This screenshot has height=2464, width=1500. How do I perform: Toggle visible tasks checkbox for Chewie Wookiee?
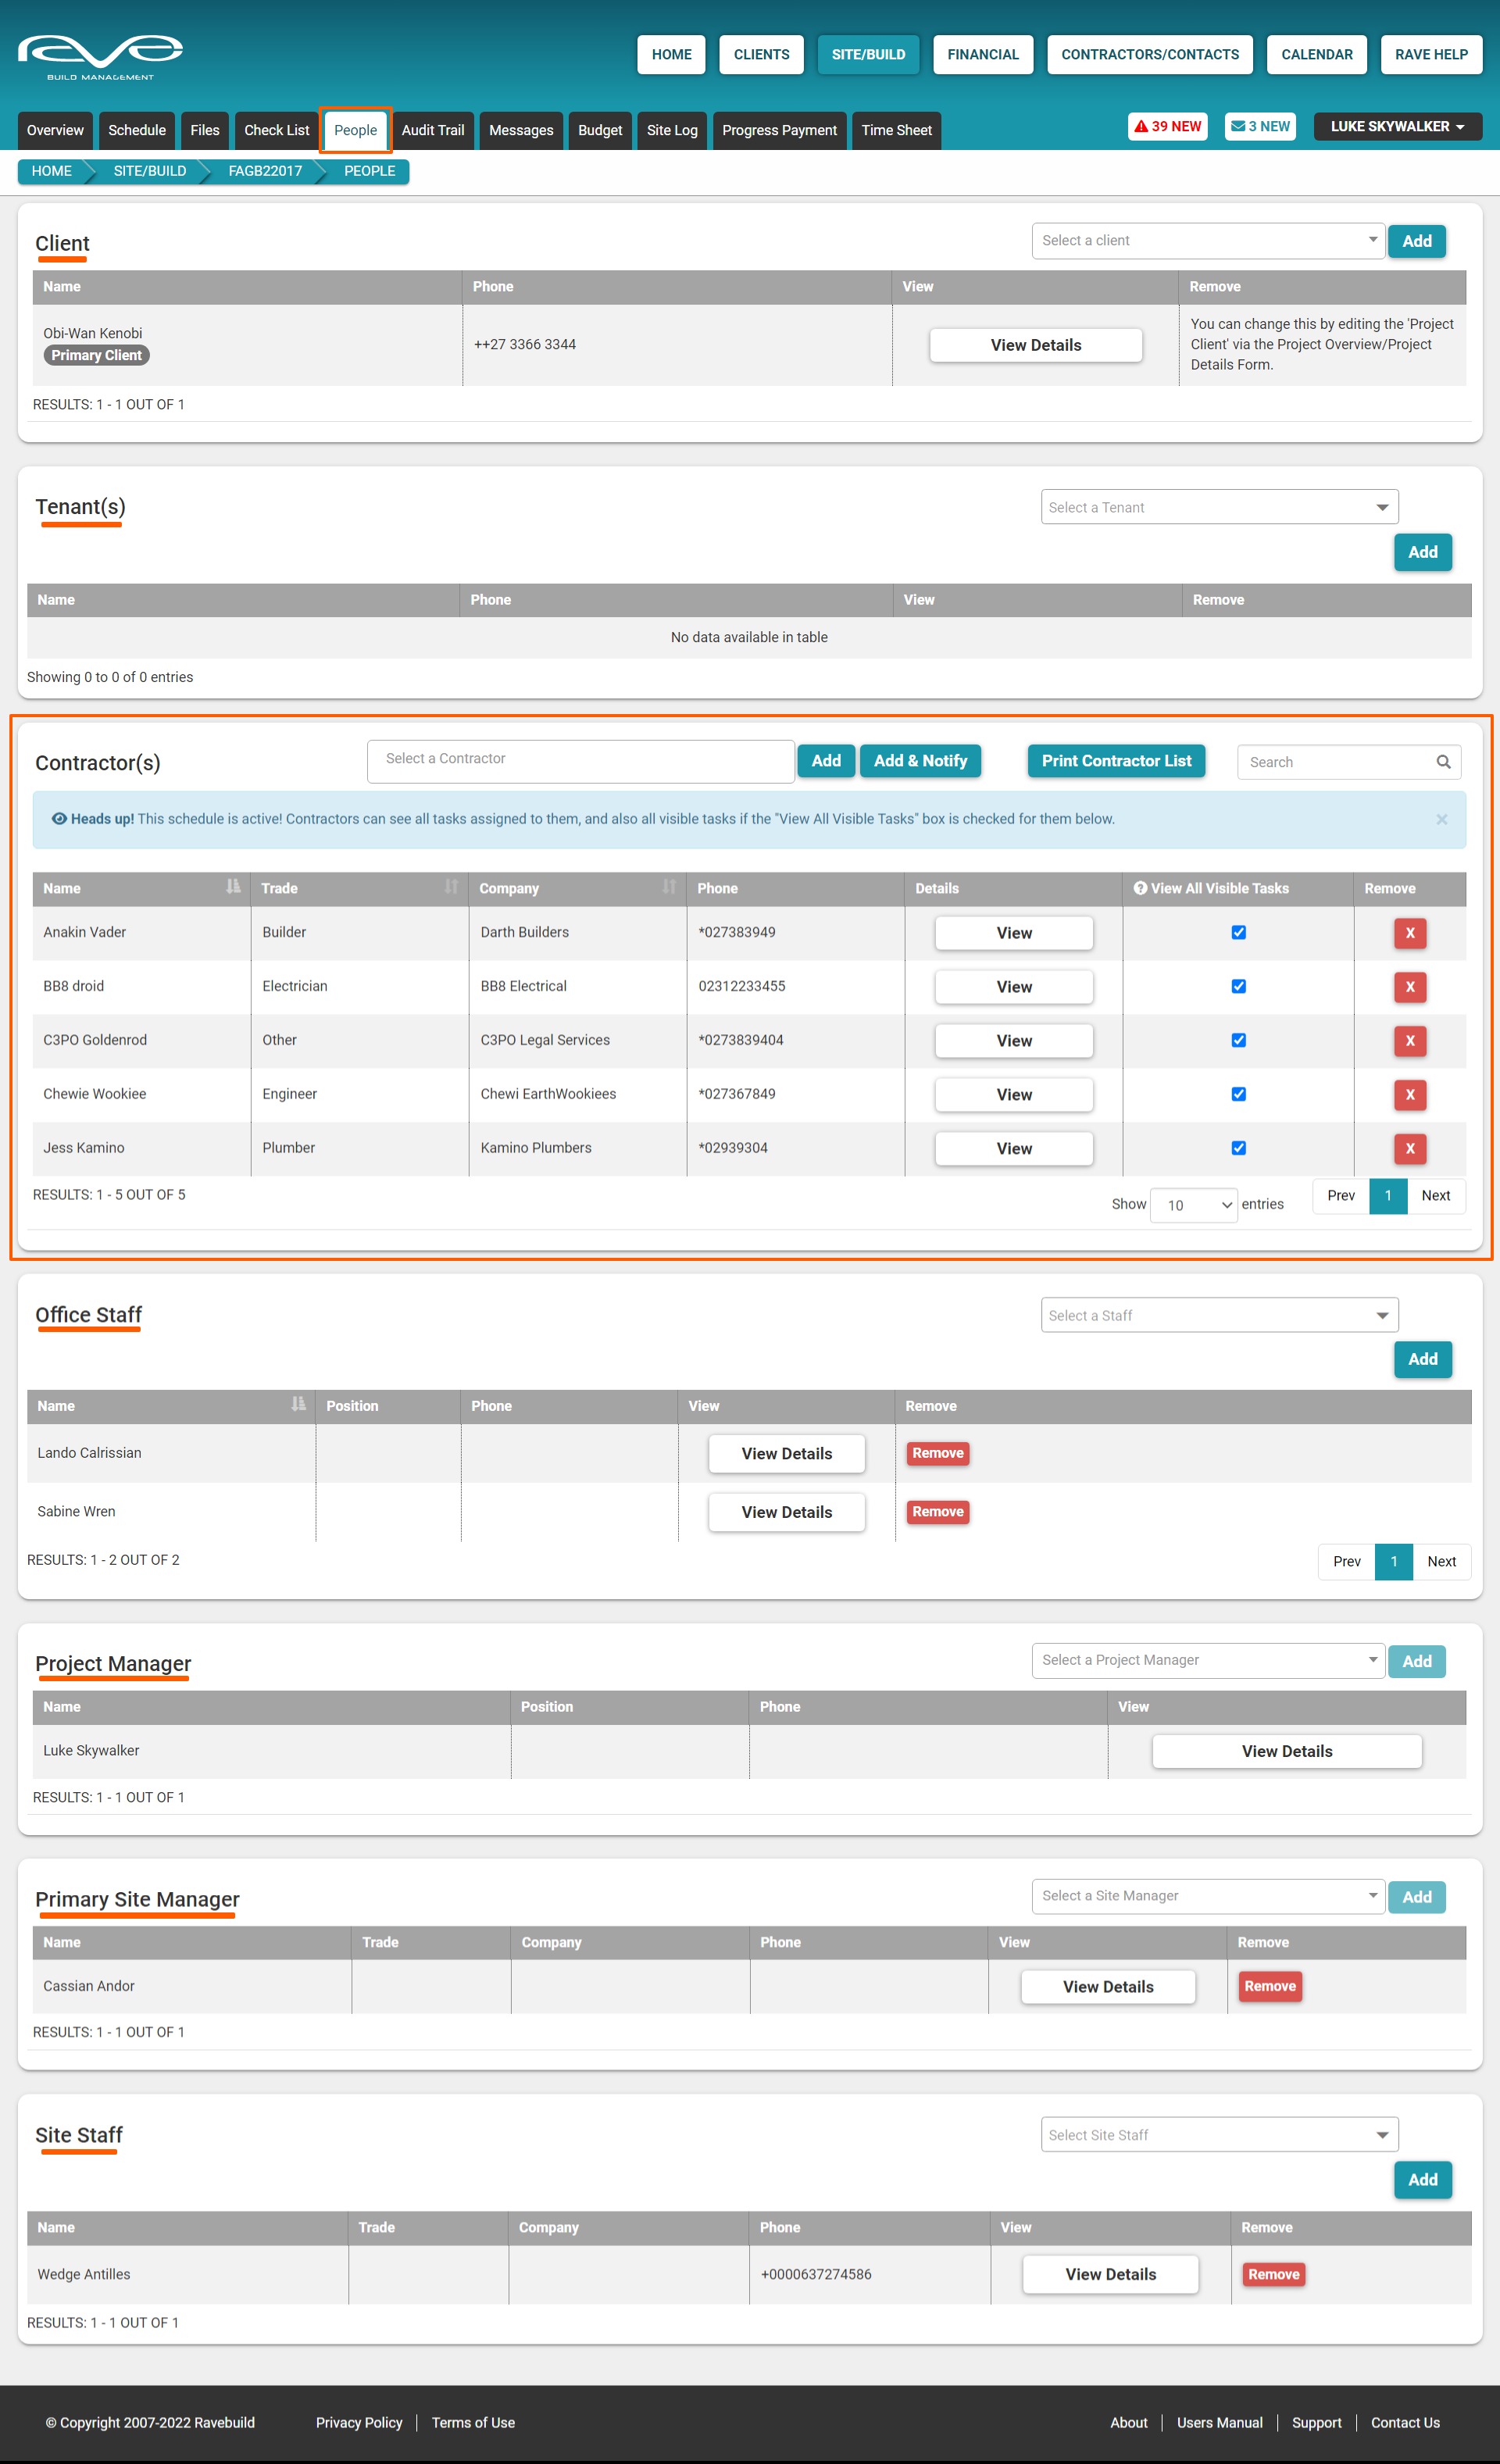pos(1238,1094)
